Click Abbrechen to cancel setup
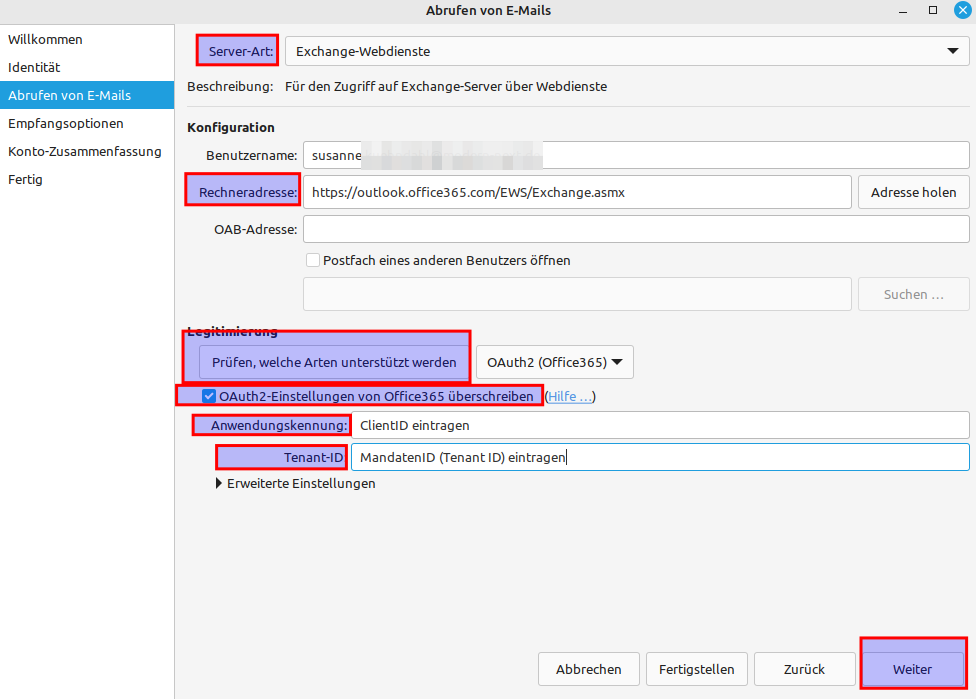Screen dimensions: 976x699 click(589, 669)
